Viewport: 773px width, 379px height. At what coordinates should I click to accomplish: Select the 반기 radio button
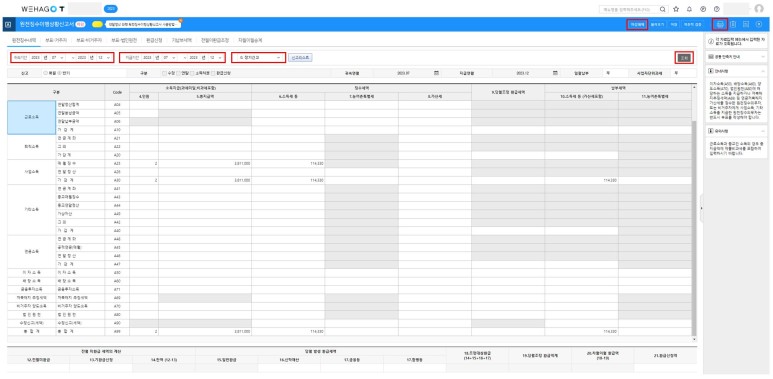[59, 73]
